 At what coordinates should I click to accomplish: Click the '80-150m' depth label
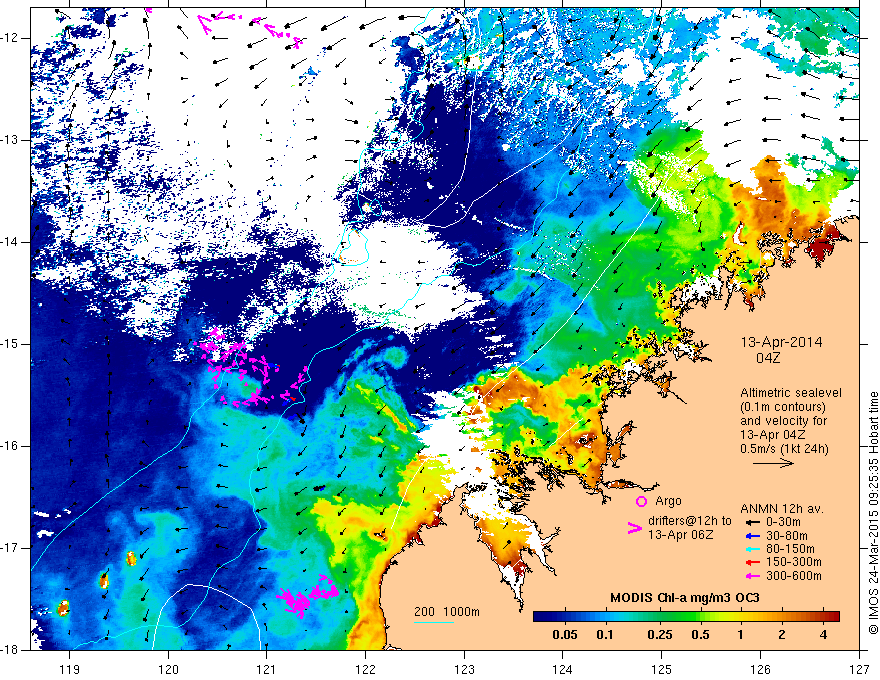click(x=790, y=549)
